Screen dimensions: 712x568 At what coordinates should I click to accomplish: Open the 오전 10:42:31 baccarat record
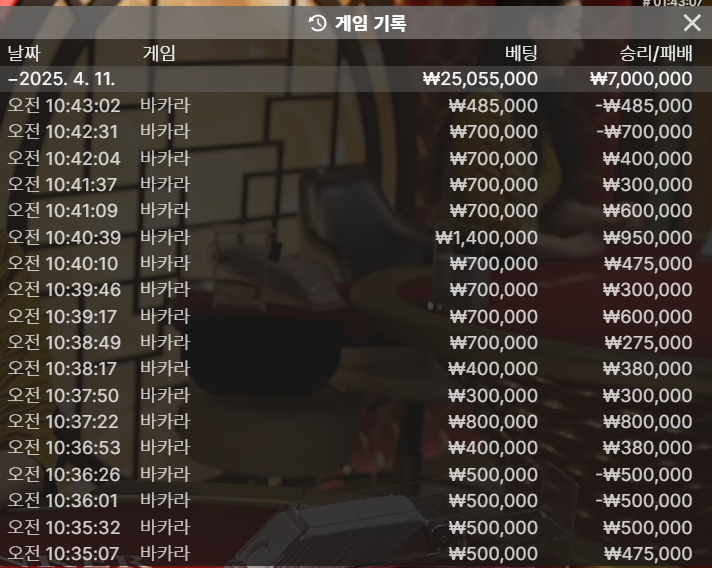coord(356,132)
